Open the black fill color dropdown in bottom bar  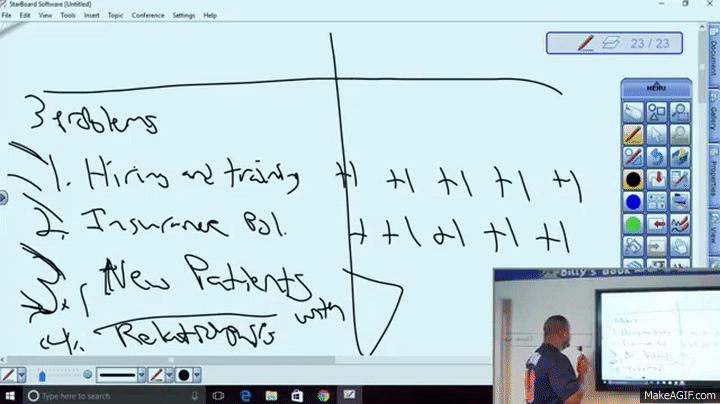coord(196,375)
